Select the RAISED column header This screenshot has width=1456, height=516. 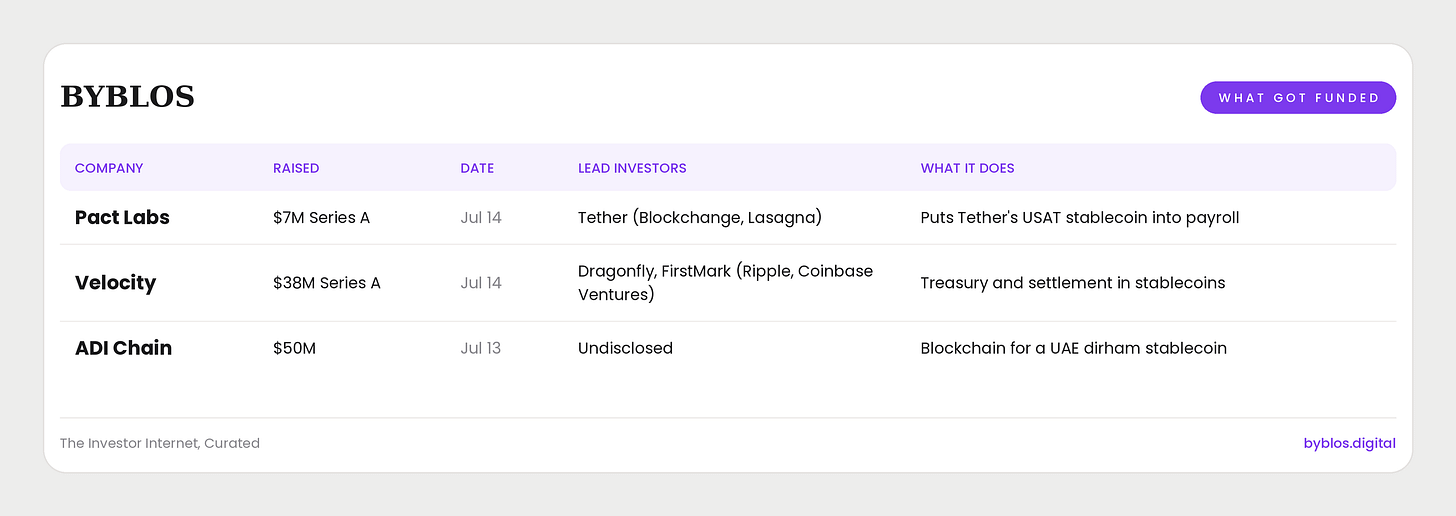296,168
